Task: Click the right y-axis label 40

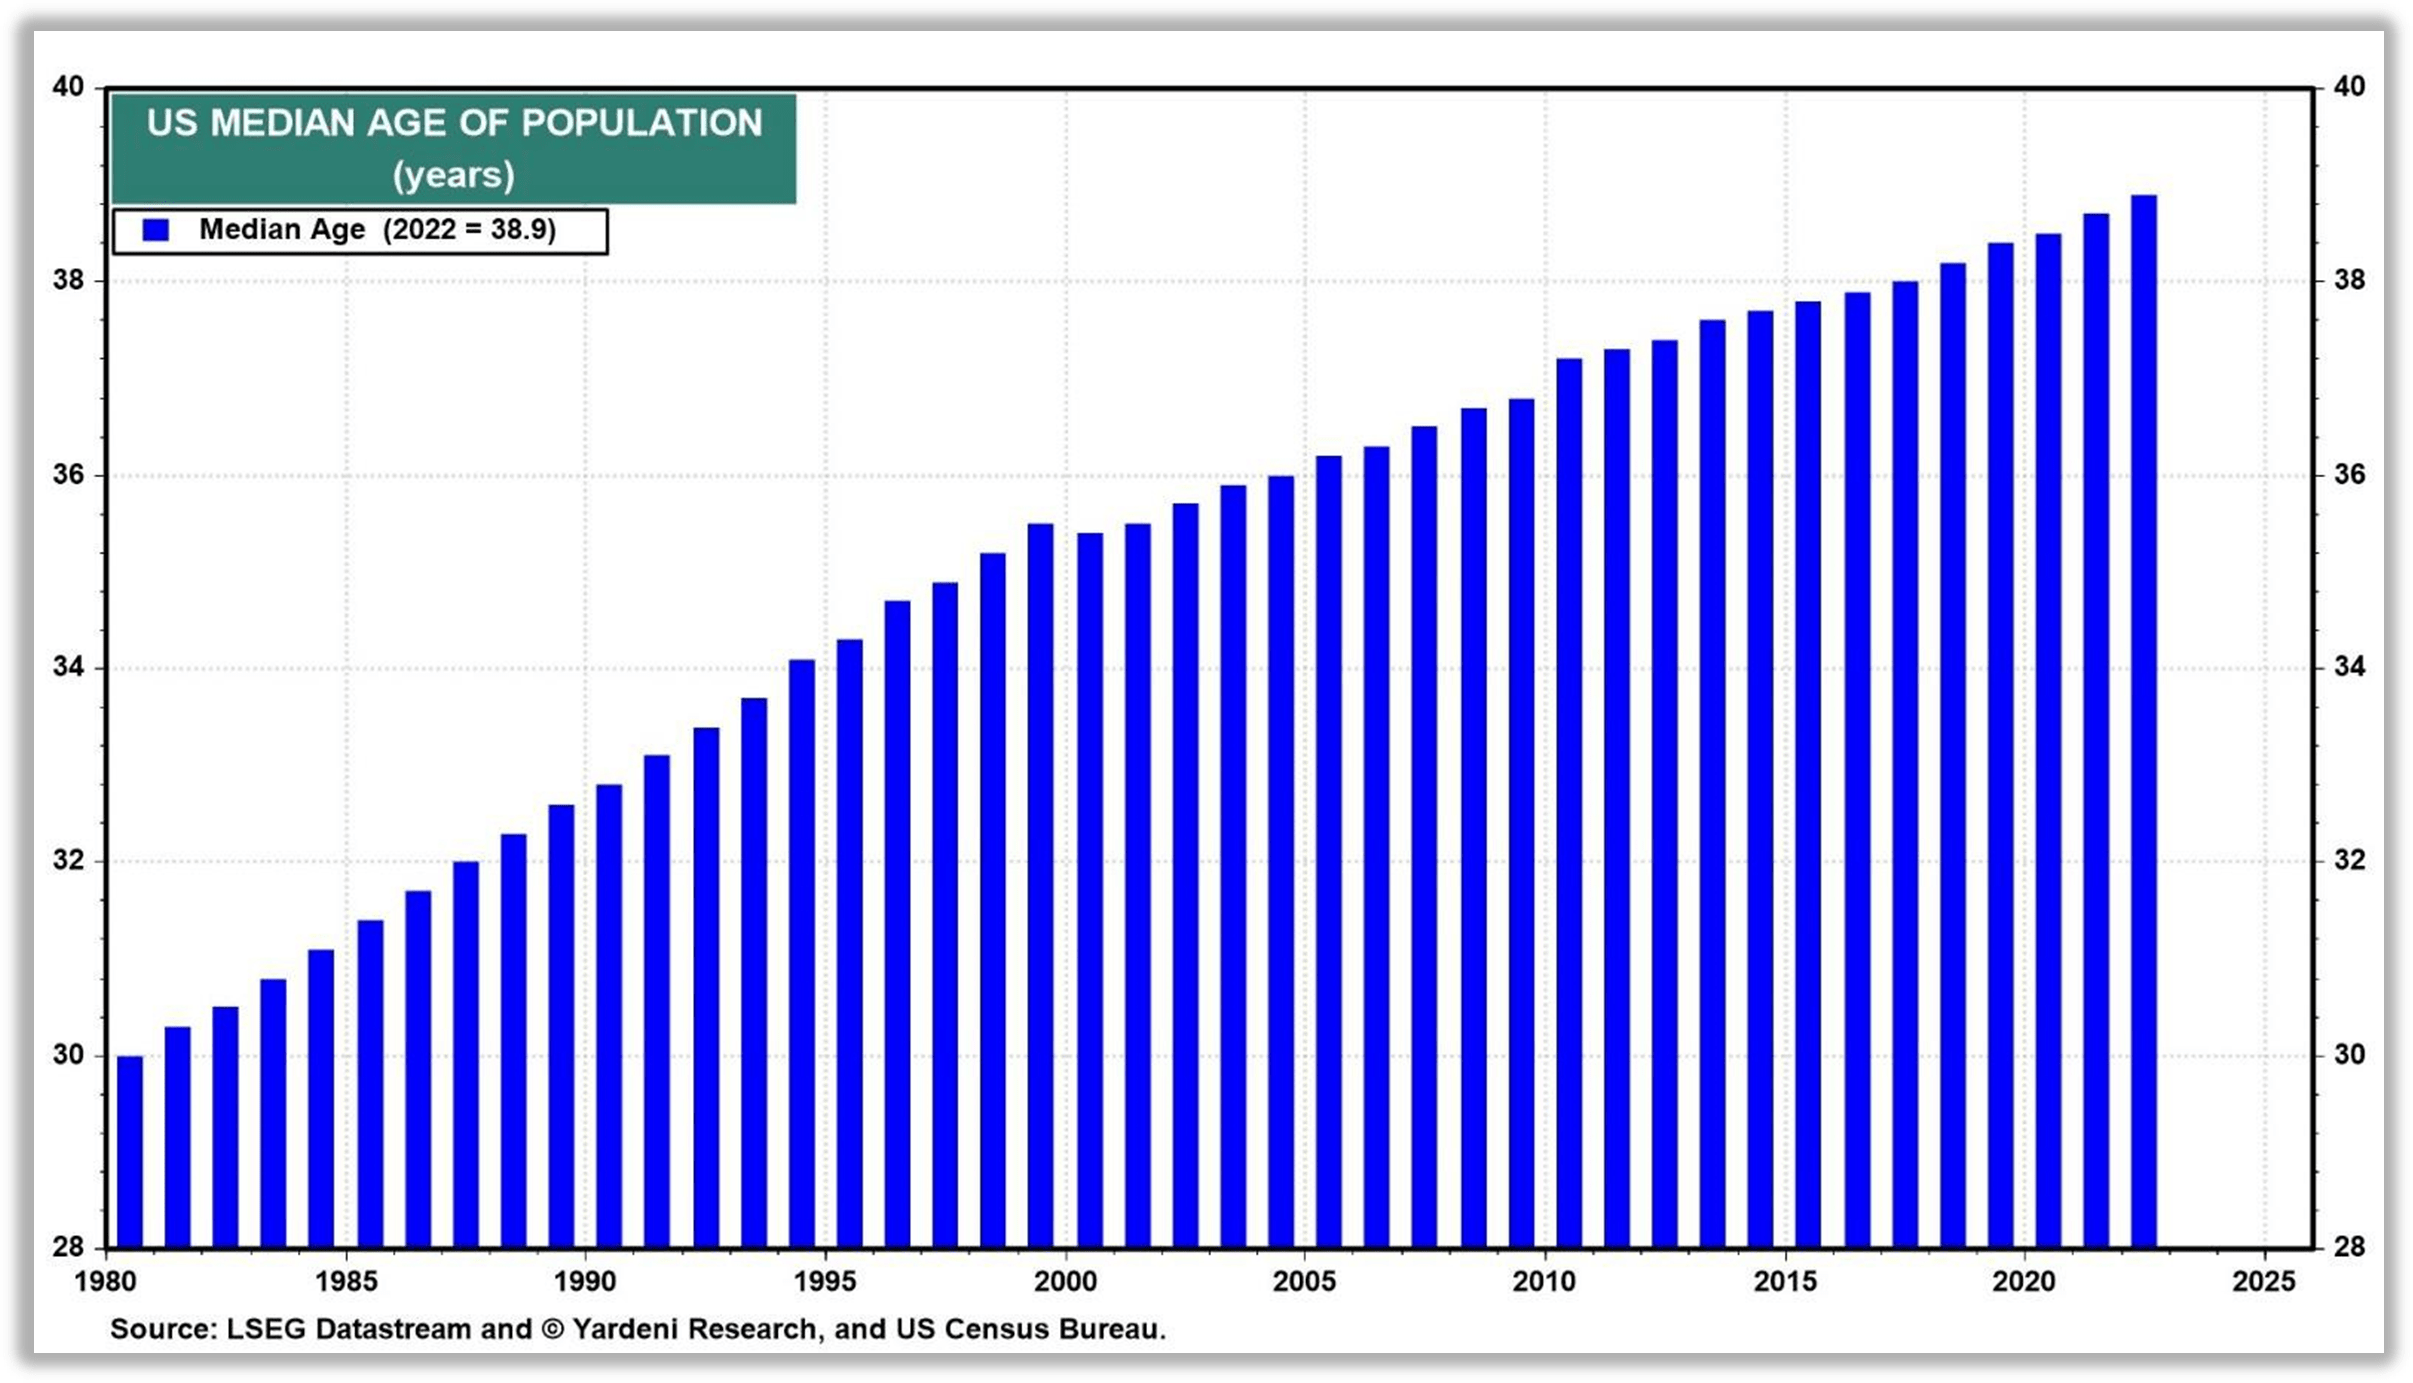Action: point(2350,87)
